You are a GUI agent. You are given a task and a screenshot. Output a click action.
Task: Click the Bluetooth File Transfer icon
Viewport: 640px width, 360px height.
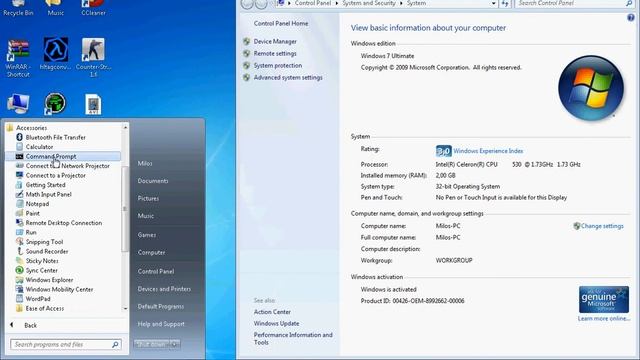tap(19, 137)
